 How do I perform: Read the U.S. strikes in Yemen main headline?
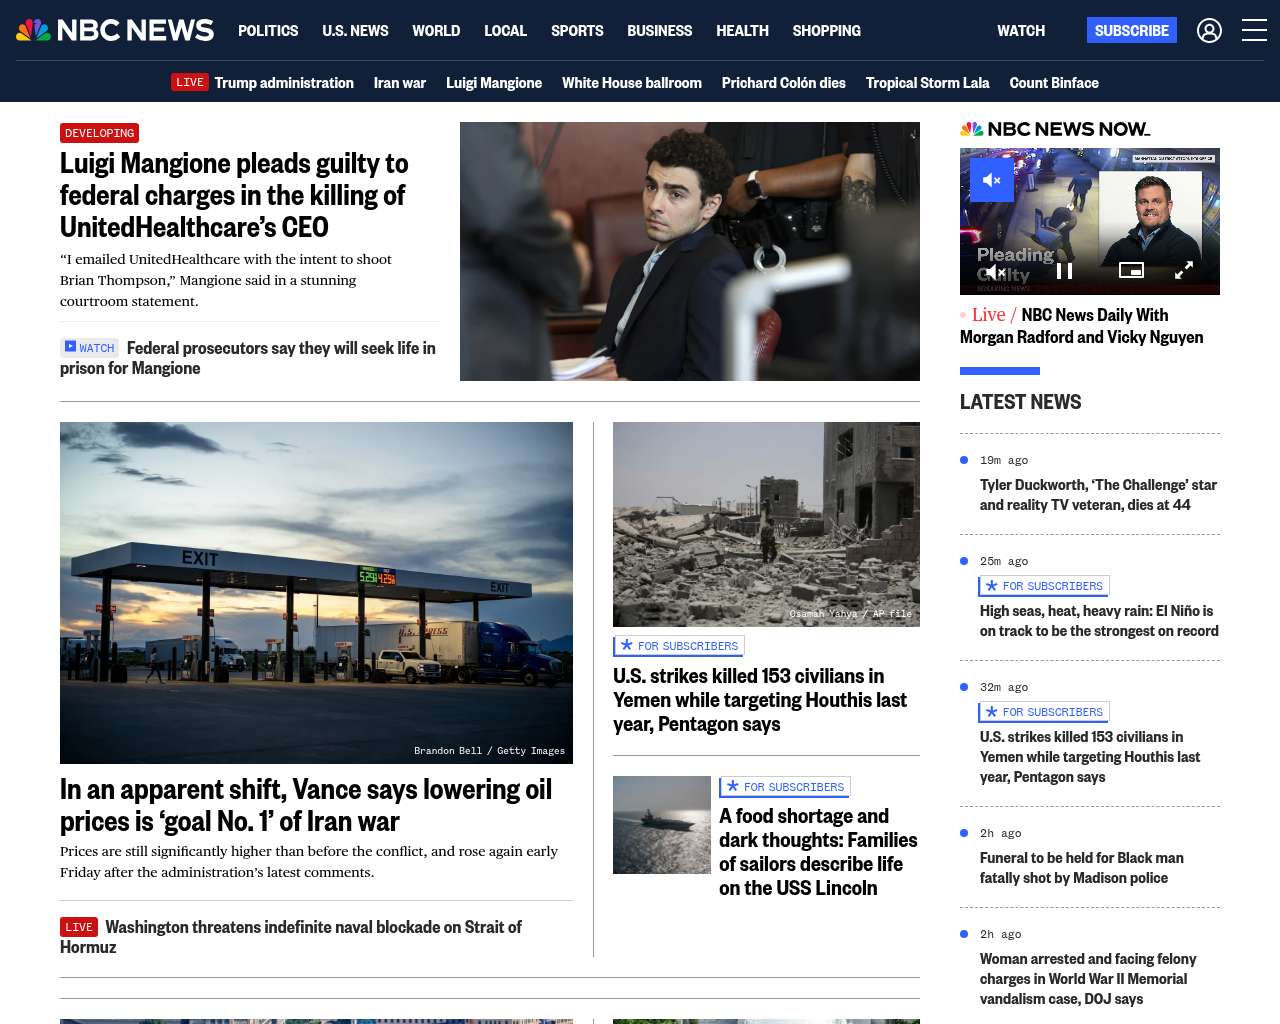pyautogui.click(x=760, y=700)
